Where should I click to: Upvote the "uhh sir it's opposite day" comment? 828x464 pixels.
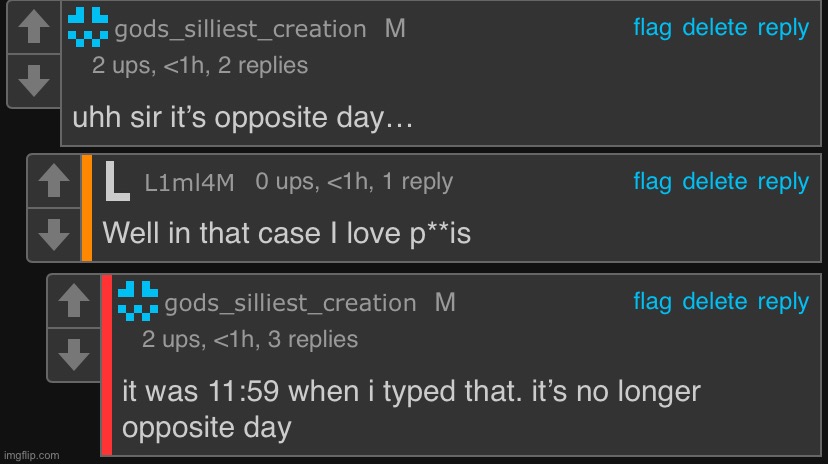point(35,28)
